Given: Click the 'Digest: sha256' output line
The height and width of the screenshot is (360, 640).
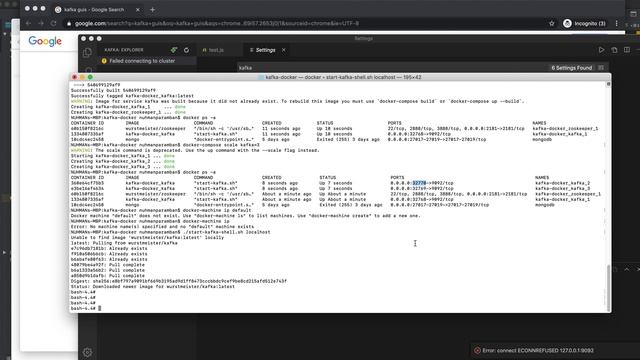Looking at the screenshot, I should [x=178, y=281].
